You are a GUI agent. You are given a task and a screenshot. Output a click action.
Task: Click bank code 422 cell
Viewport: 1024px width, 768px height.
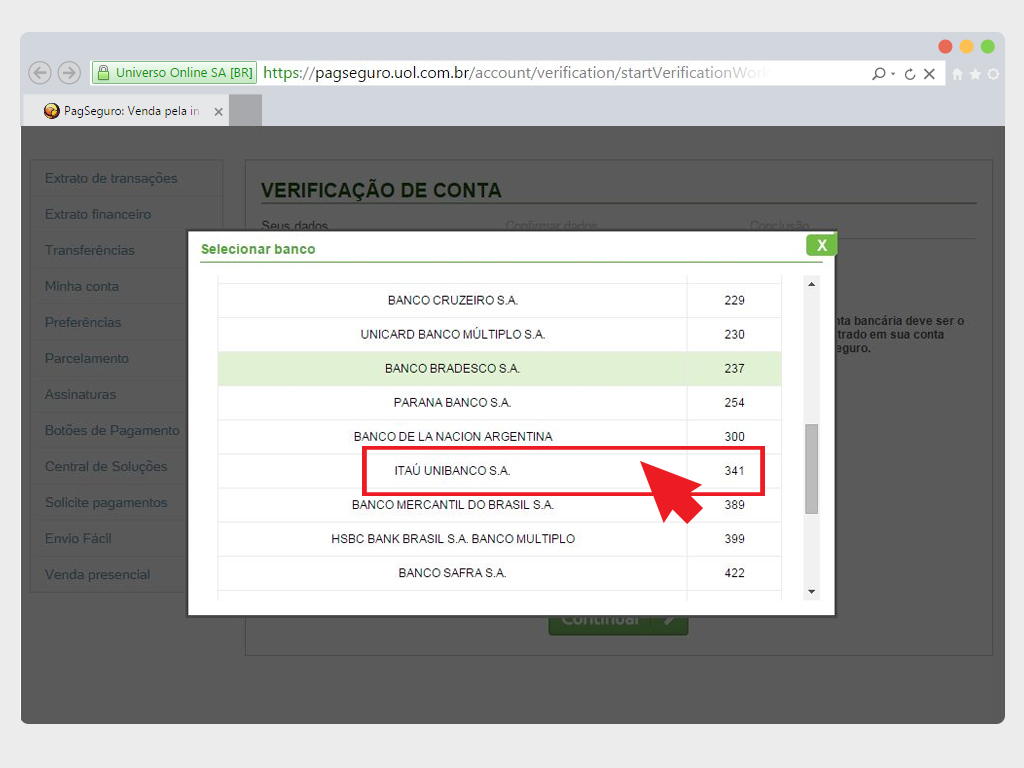pyautogui.click(x=734, y=573)
